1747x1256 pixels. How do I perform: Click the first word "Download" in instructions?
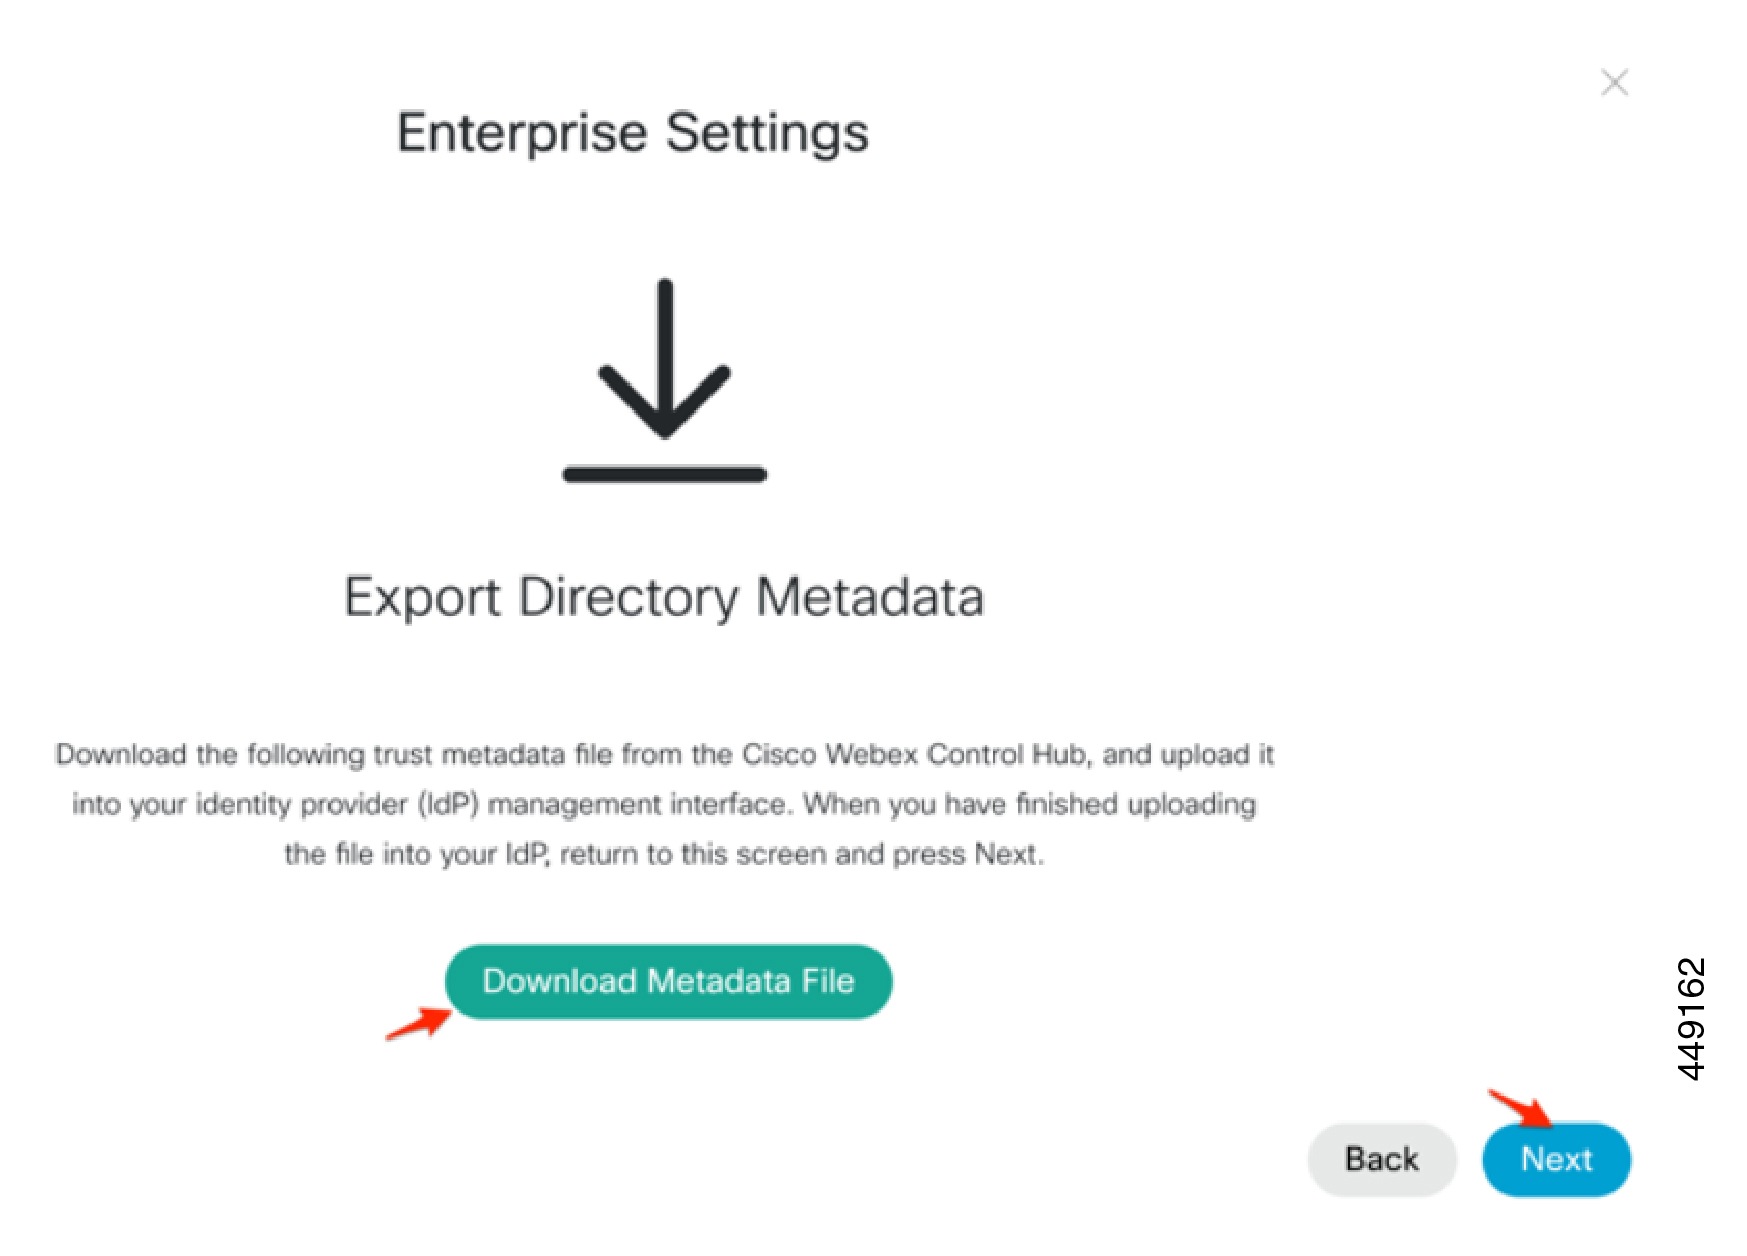pyautogui.click(x=121, y=754)
